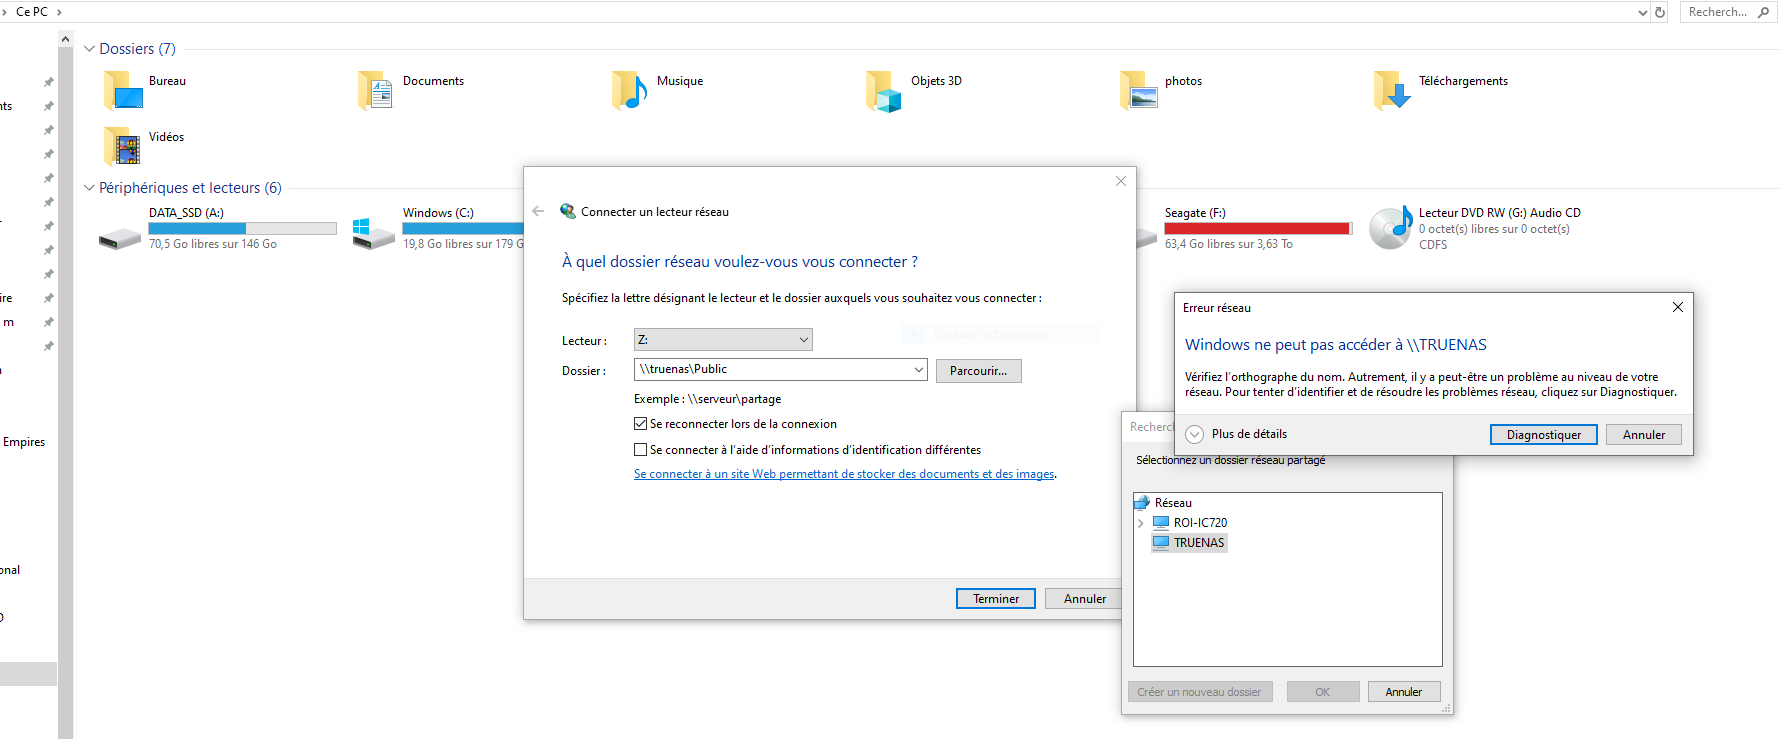
Task: Open the web storage site connection link
Action: coord(844,474)
